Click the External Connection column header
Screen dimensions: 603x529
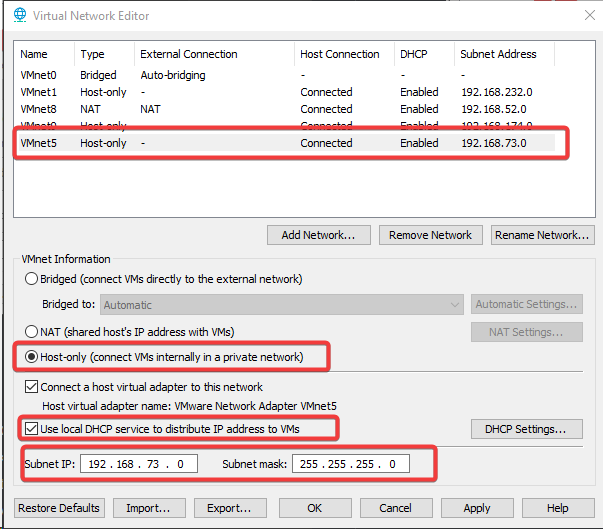pos(215,54)
